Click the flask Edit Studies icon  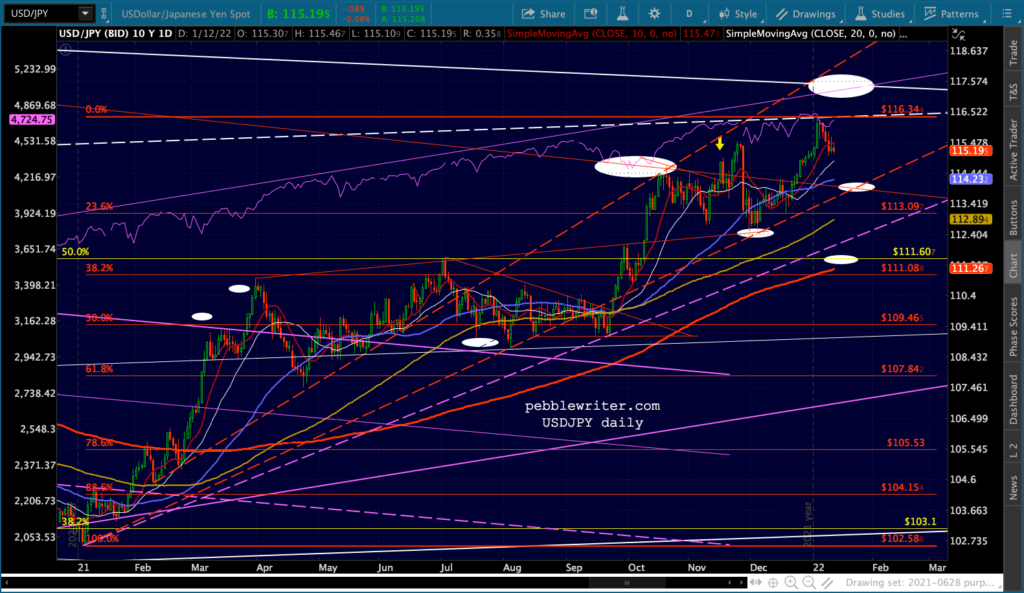622,14
